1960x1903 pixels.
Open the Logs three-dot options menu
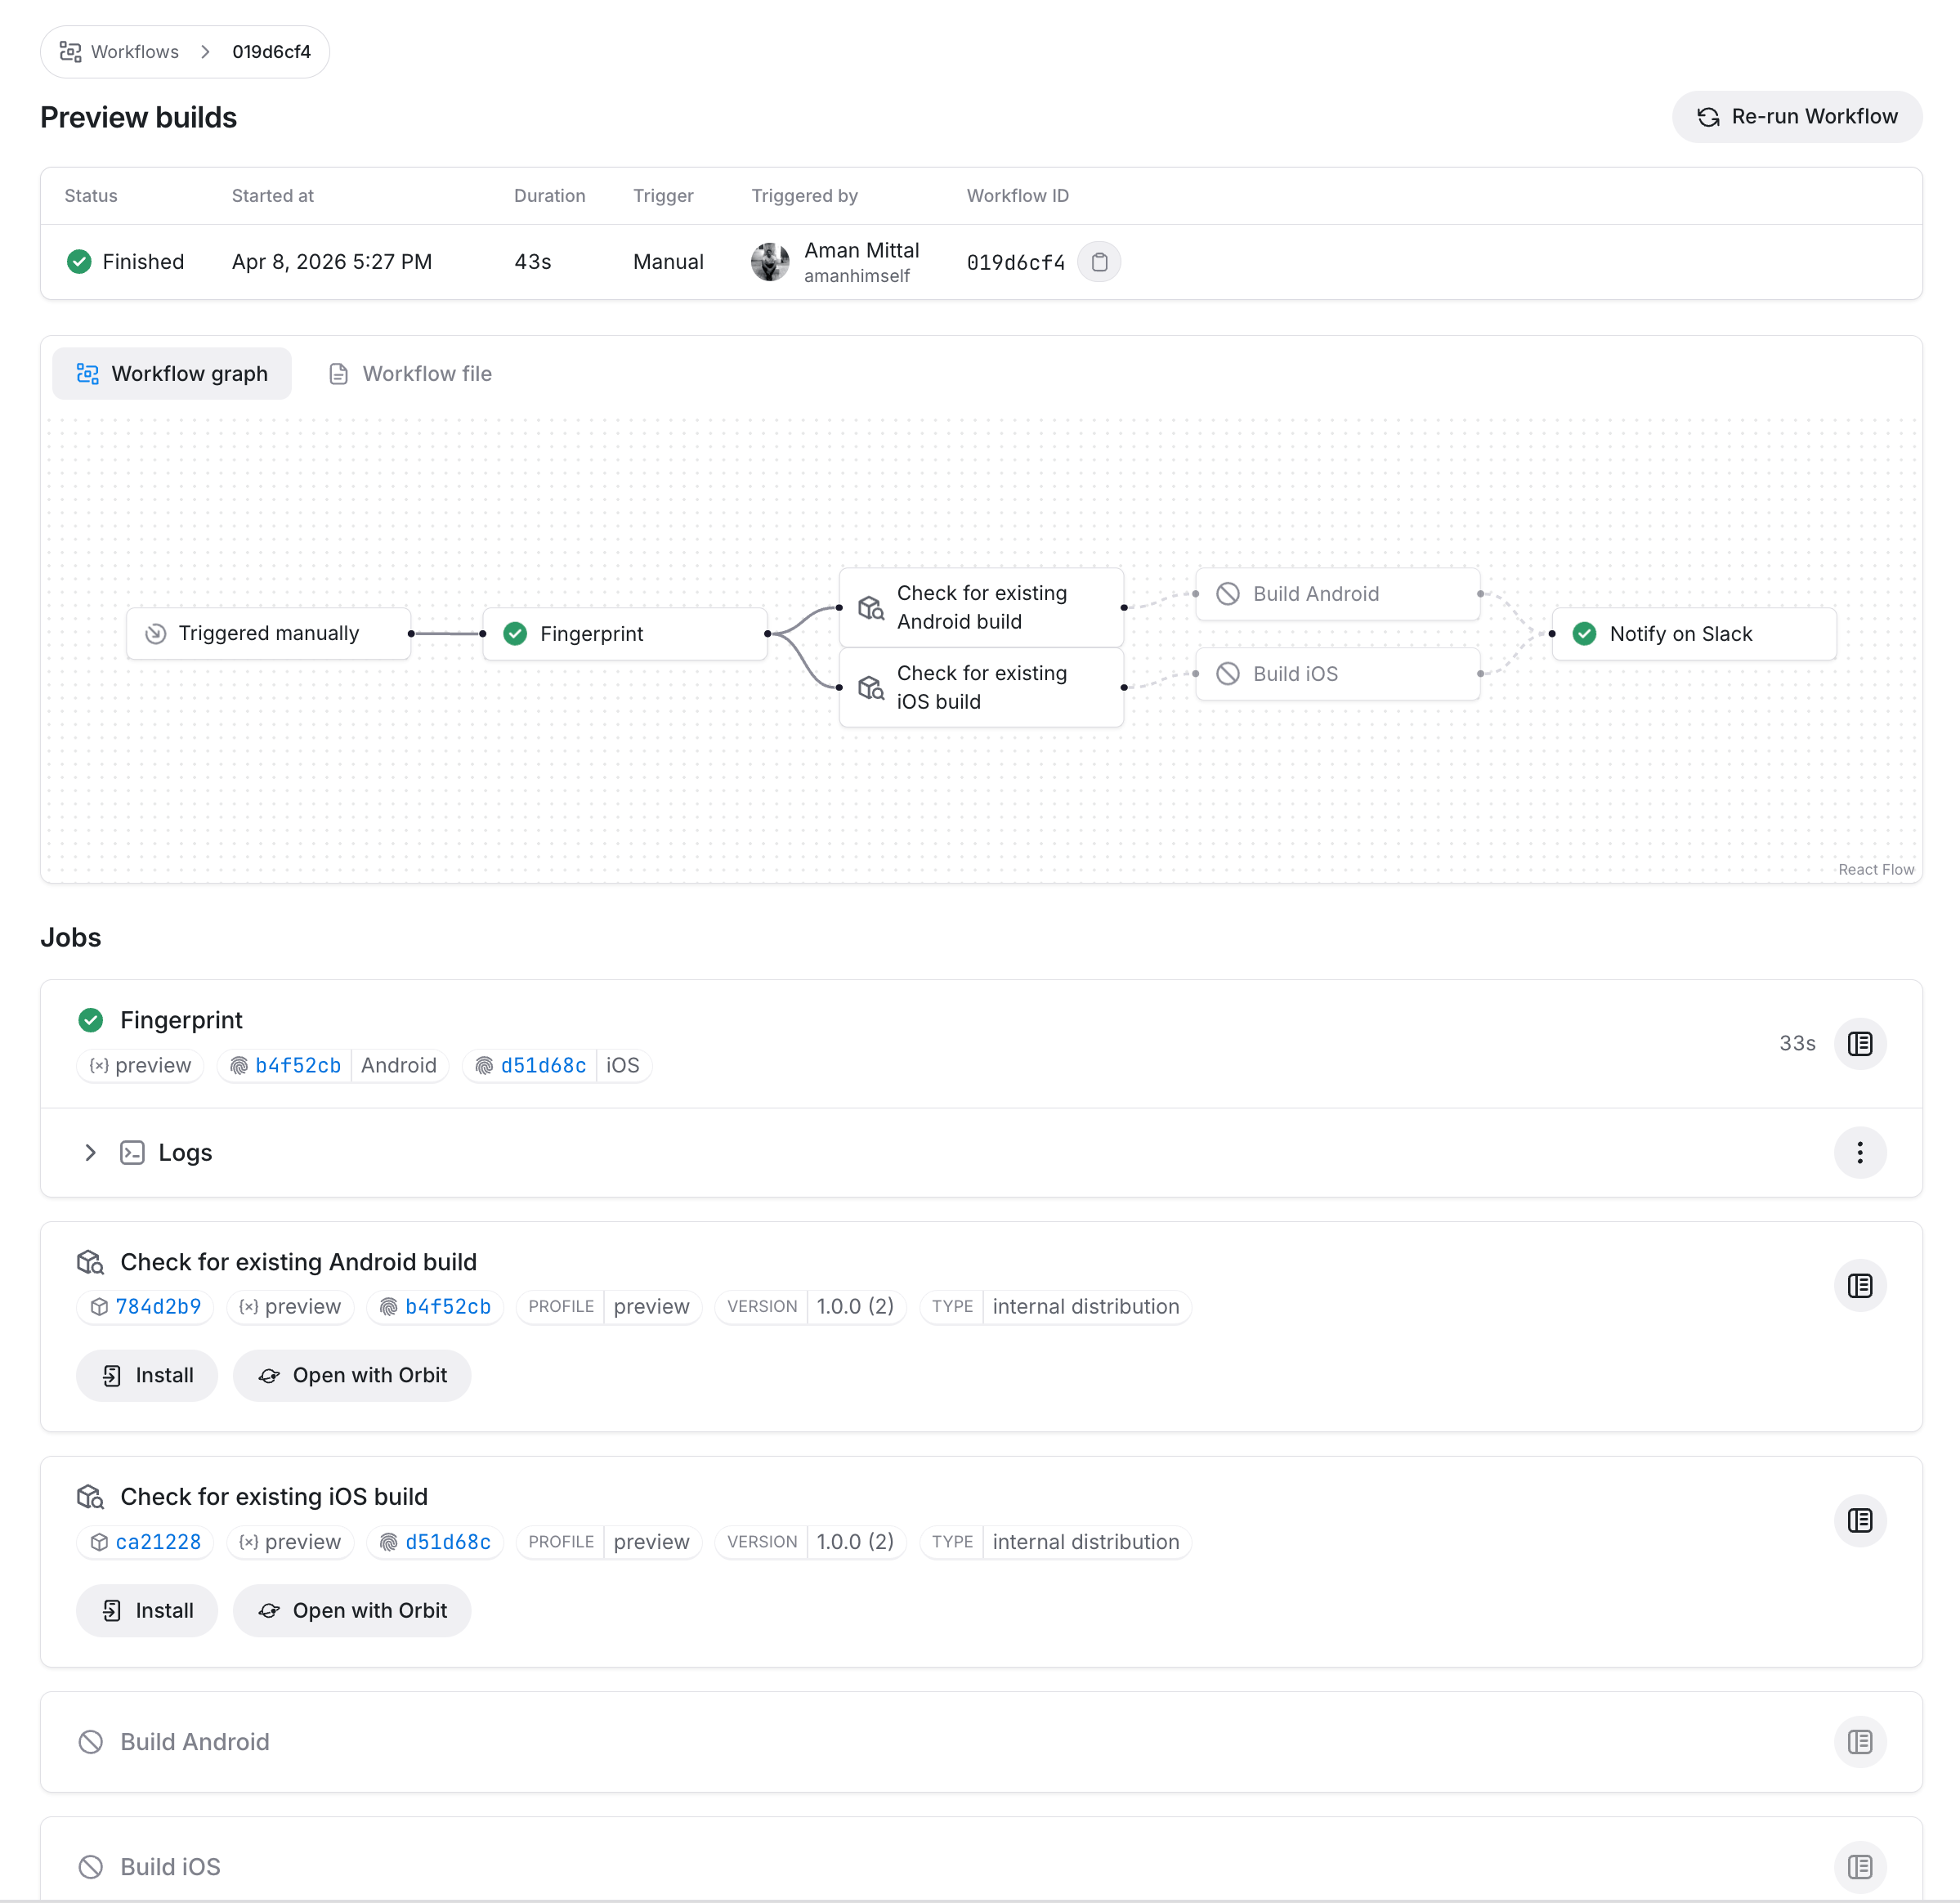click(1860, 1153)
